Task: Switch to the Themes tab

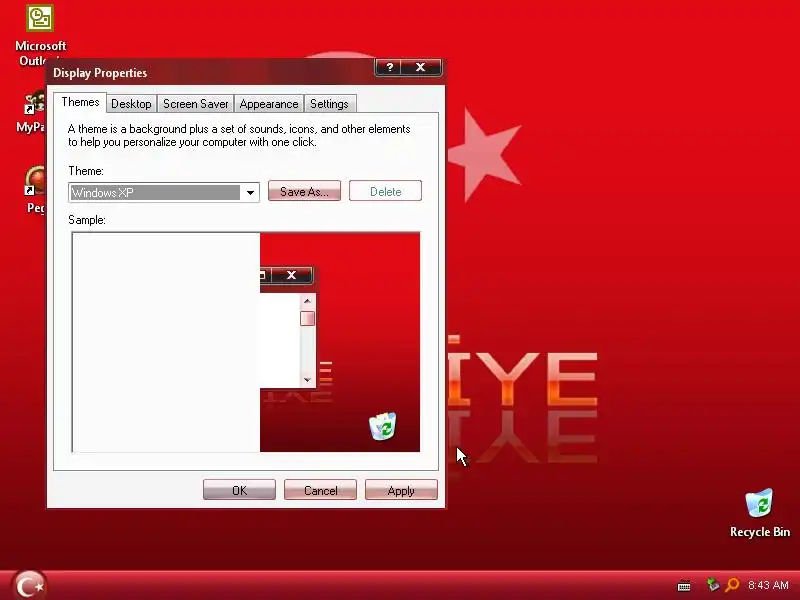Action: pyautogui.click(x=80, y=102)
